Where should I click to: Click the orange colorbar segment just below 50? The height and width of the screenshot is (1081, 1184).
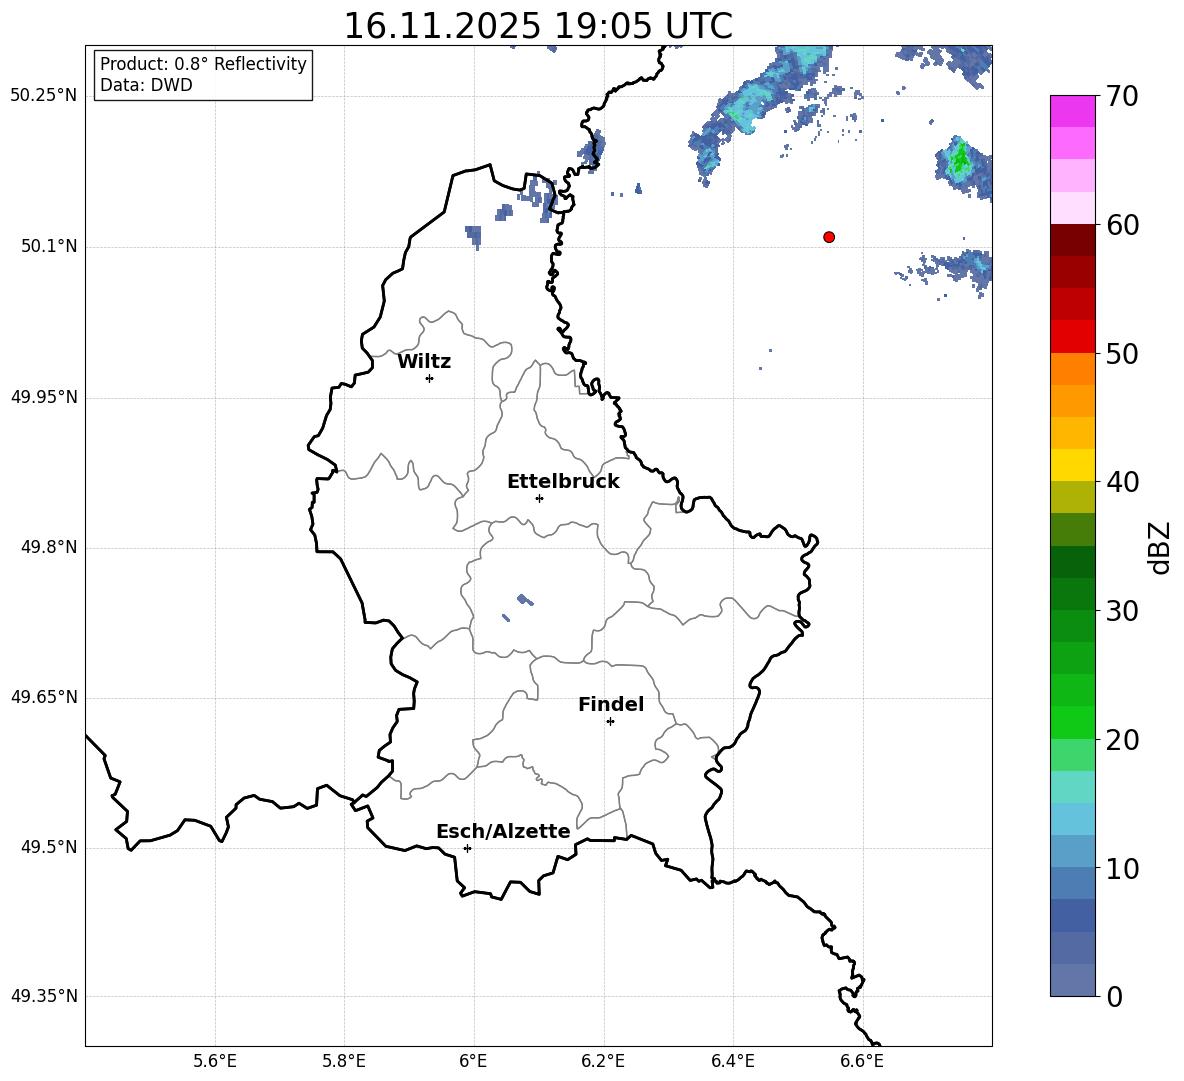pyautogui.click(x=1073, y=369)
